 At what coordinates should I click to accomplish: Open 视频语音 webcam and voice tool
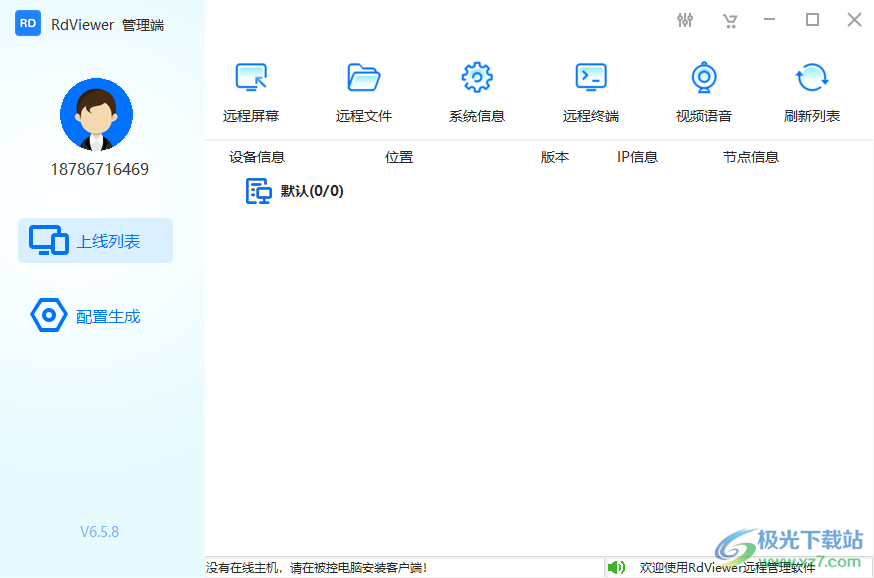click(x=704, y=92)
